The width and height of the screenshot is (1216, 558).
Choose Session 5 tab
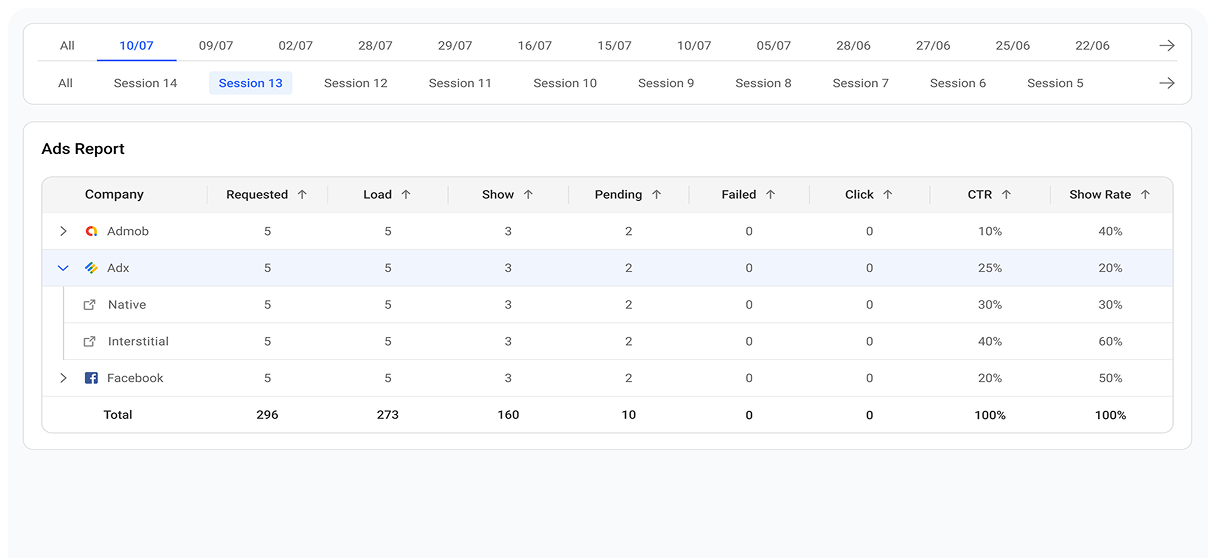coord(1055,83)
